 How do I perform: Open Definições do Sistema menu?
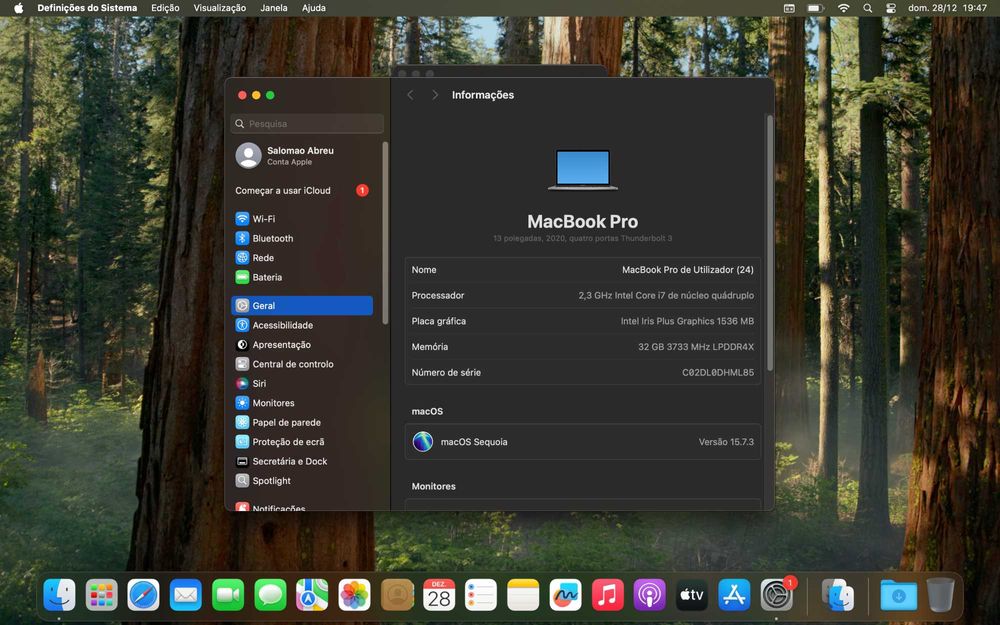[x=87, y=8]
